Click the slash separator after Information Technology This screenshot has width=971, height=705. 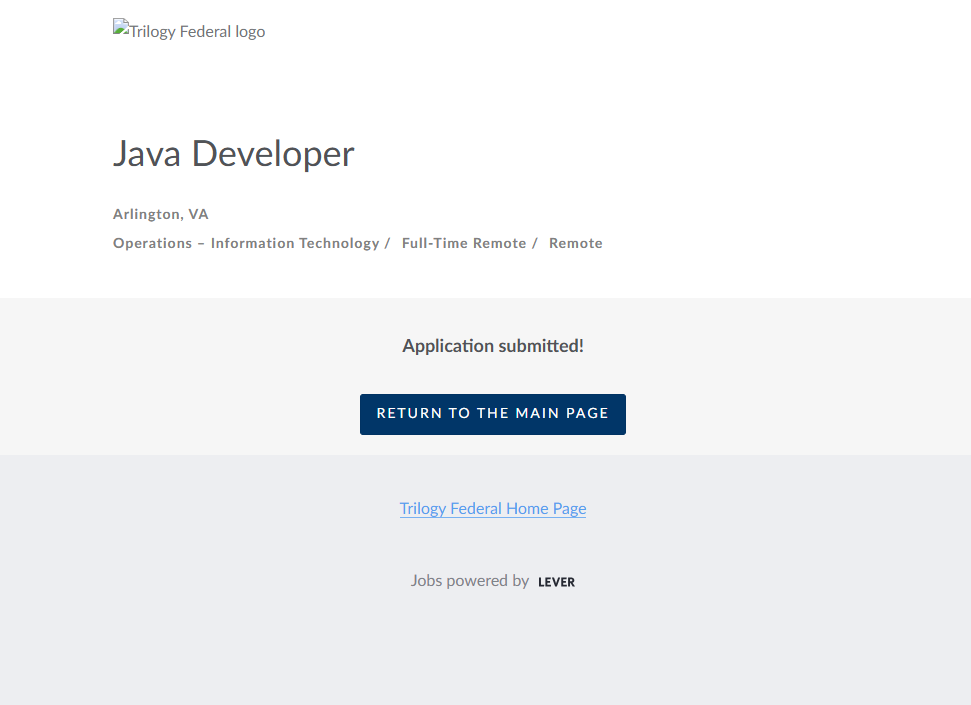coord(387,243)
